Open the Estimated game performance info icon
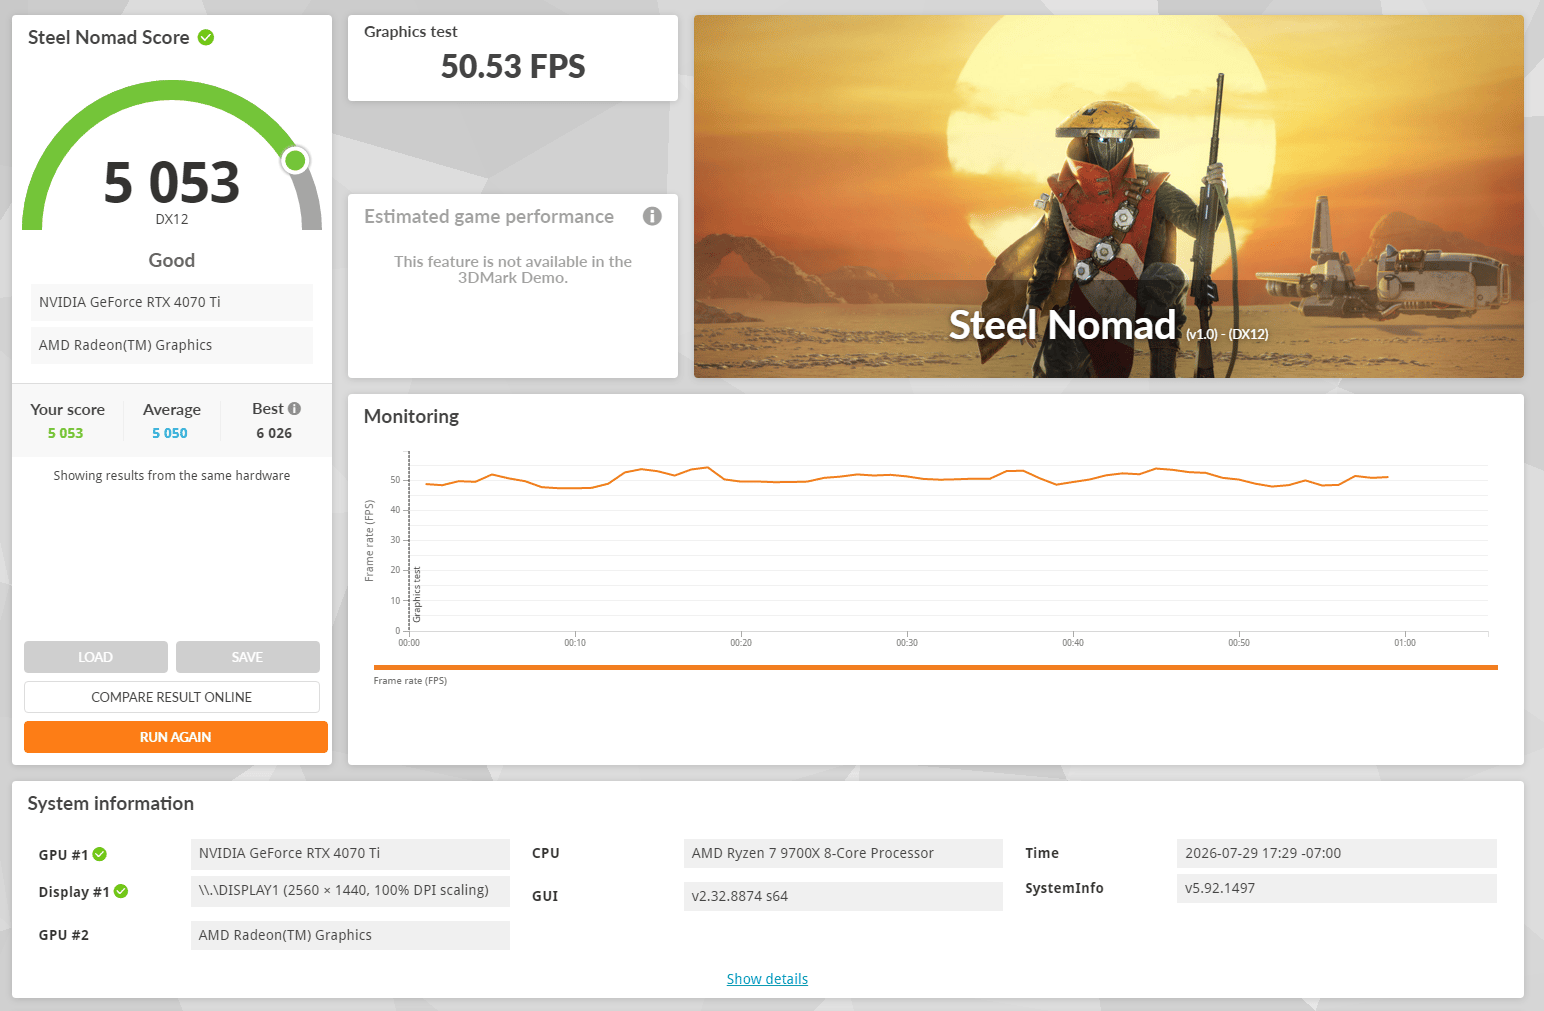The image size is (1544, 1011). pyautogui.click(x=652, y=216)
